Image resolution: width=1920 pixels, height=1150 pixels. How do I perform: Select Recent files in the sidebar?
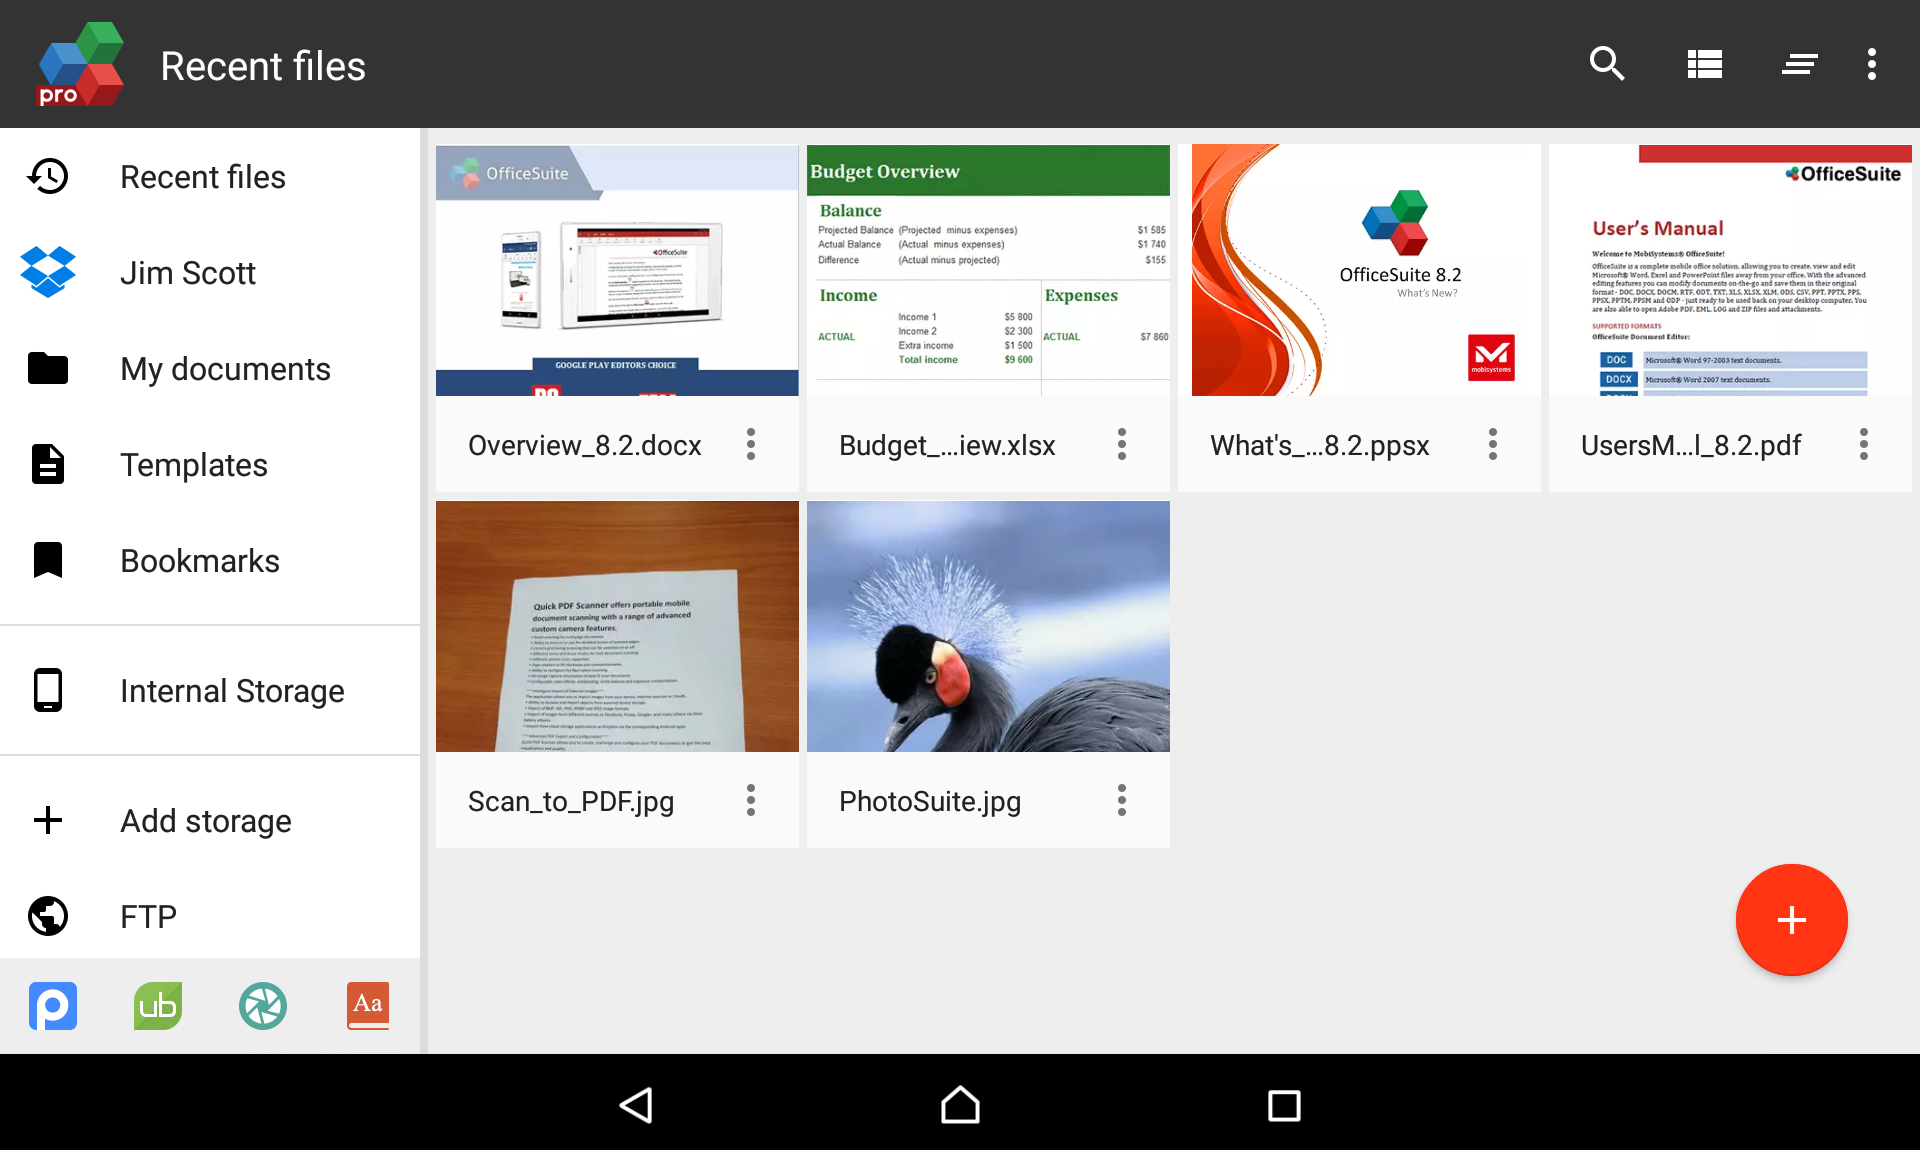[210, 177]
